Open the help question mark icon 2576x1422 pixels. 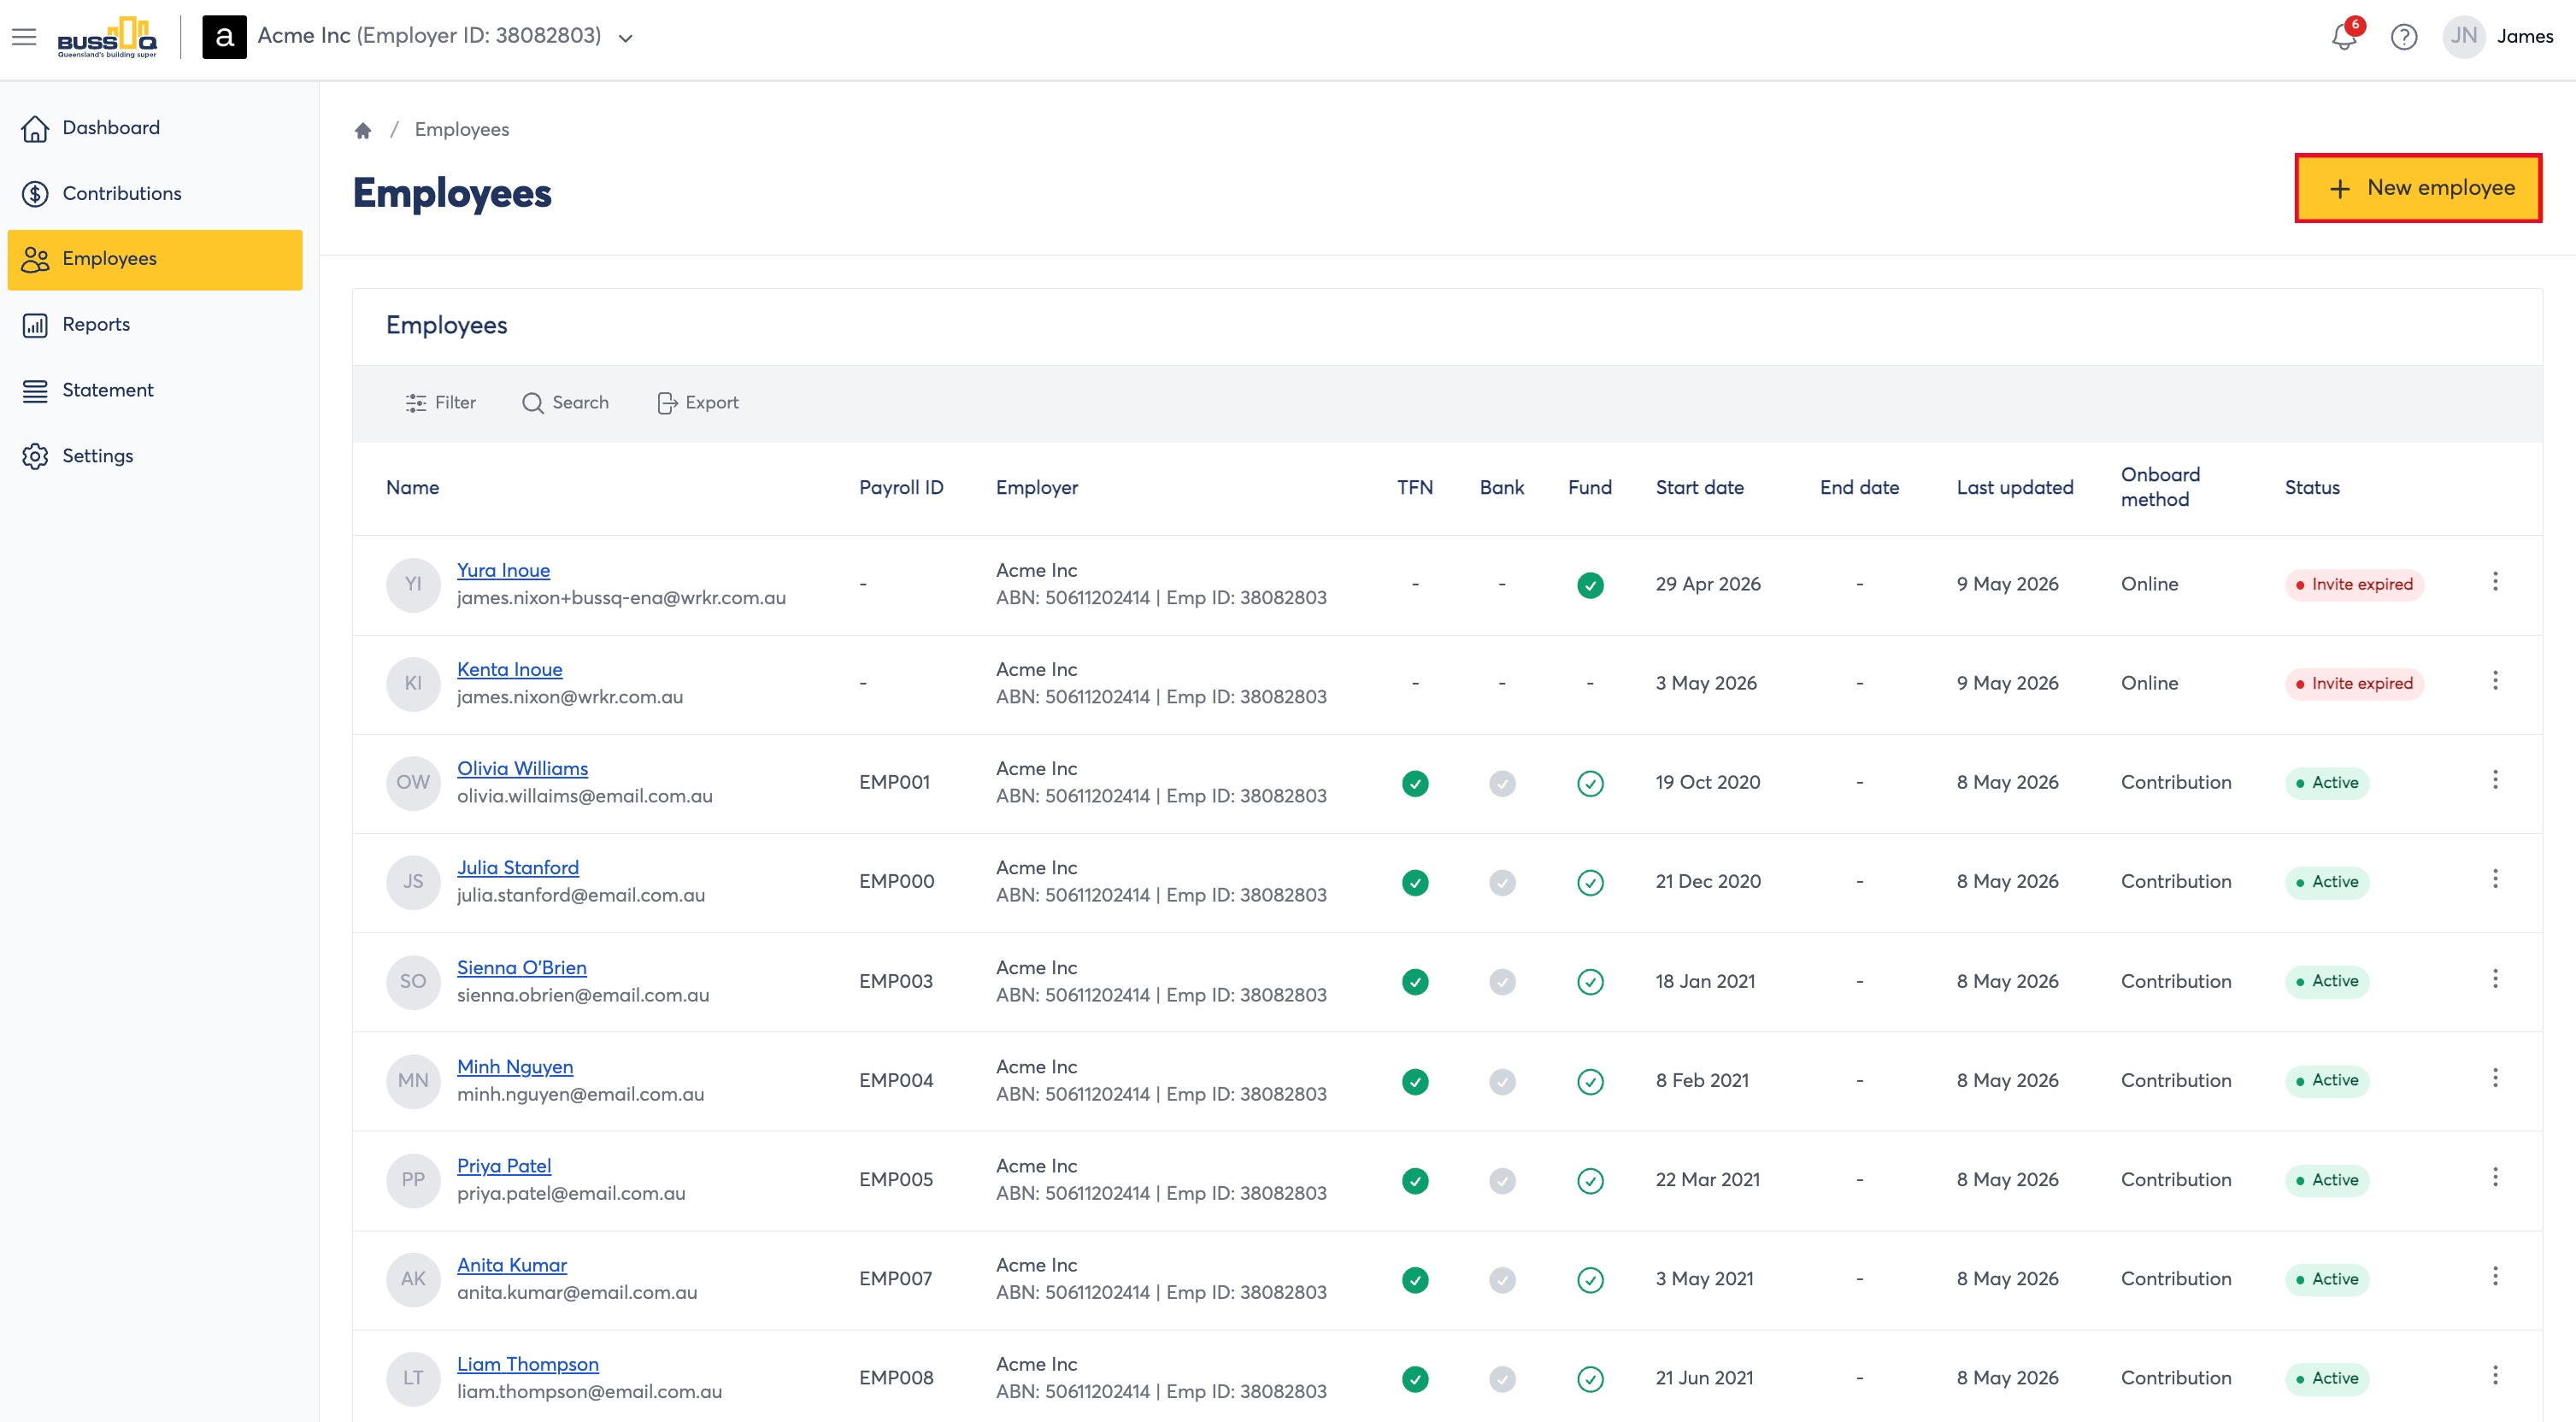click(2404, 37)
